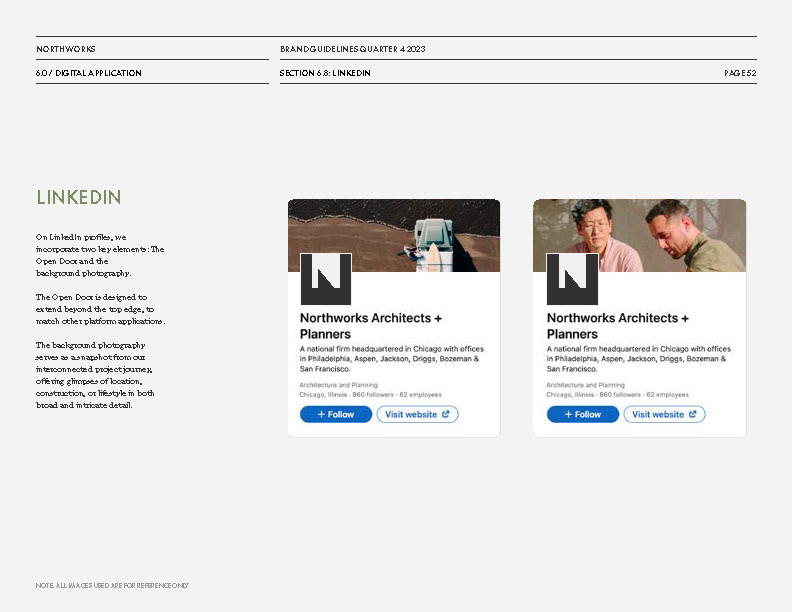
Task: Click 860 followers line in left card
Action: coord(371,394)
